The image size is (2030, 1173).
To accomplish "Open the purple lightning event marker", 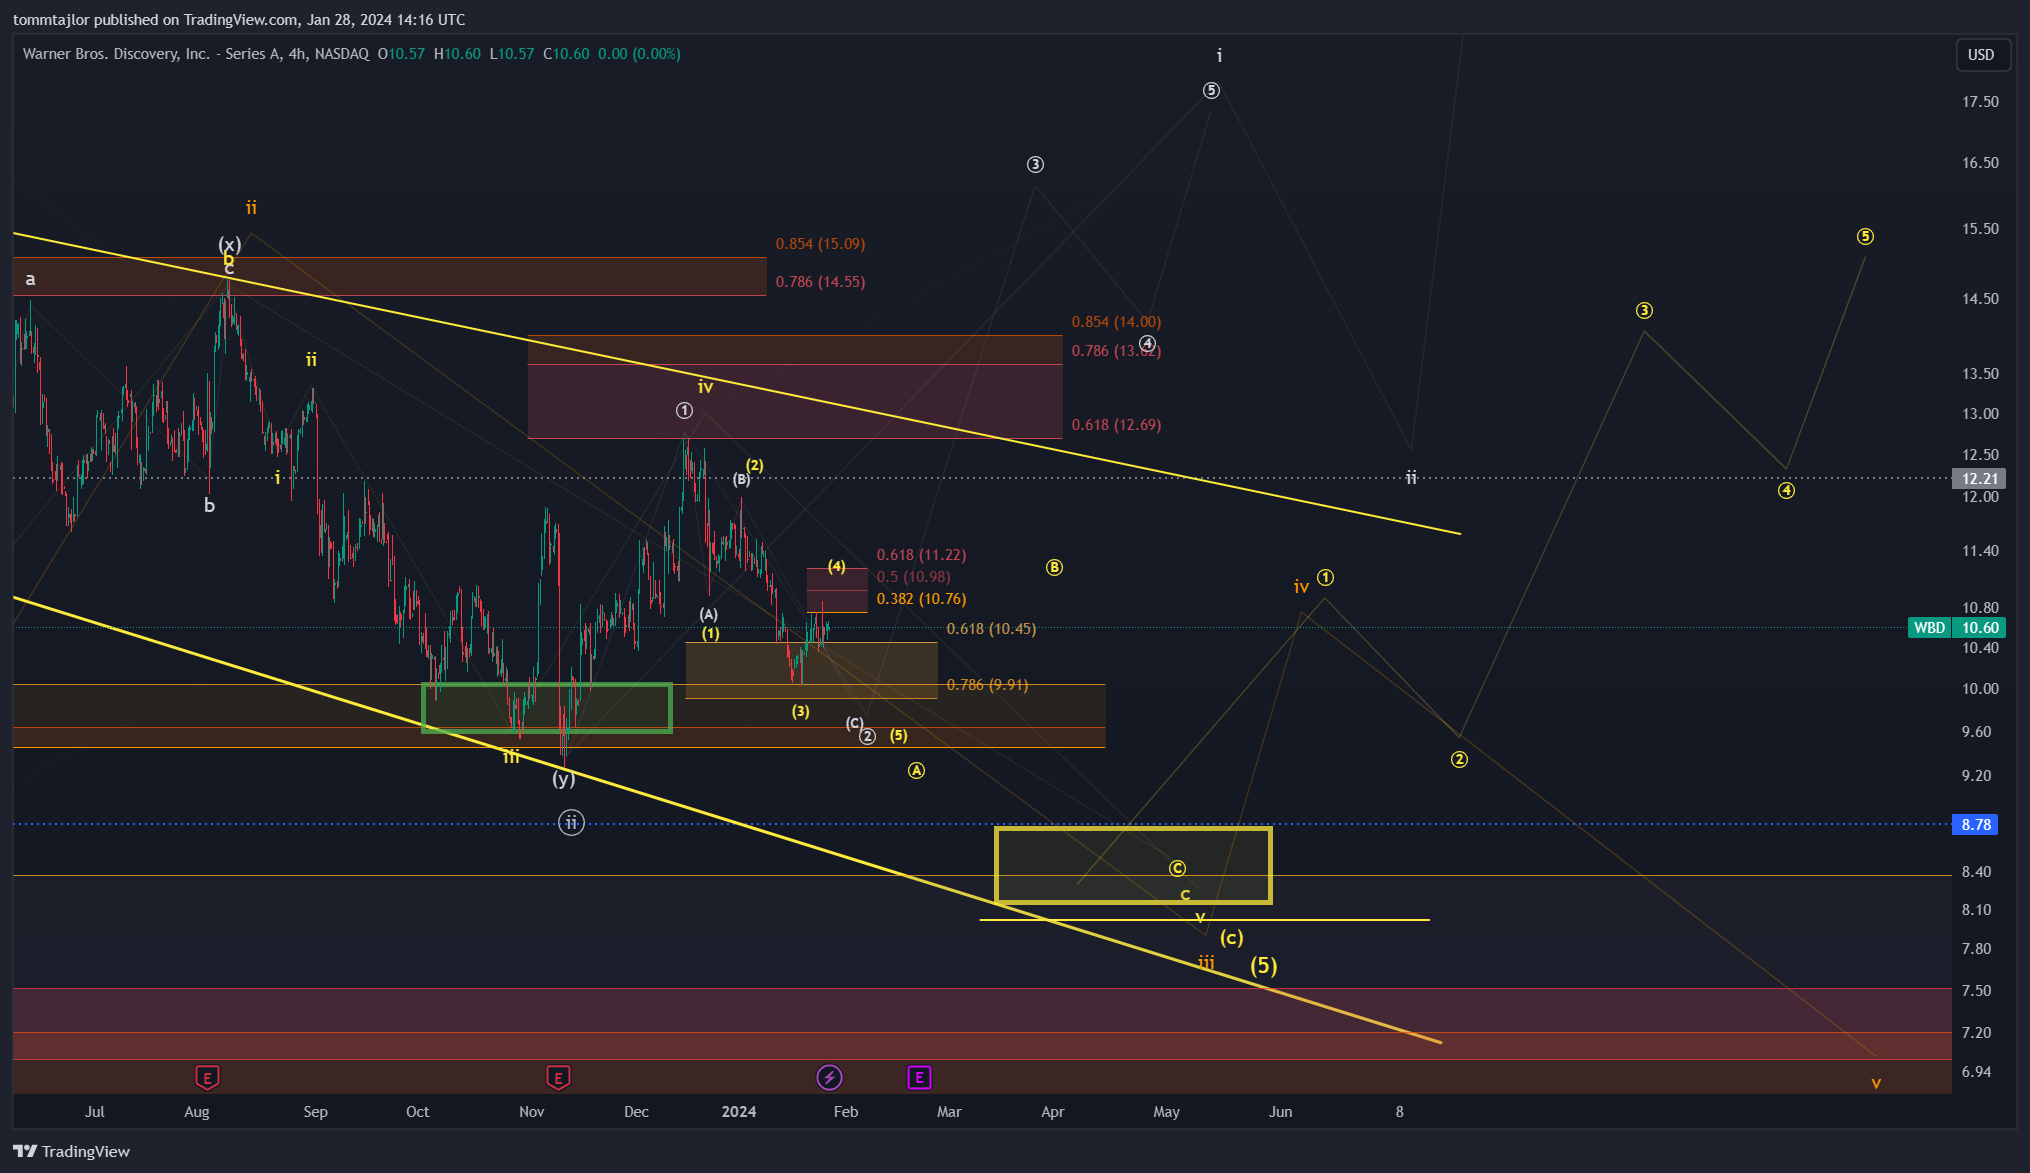I will [829, 1077].
